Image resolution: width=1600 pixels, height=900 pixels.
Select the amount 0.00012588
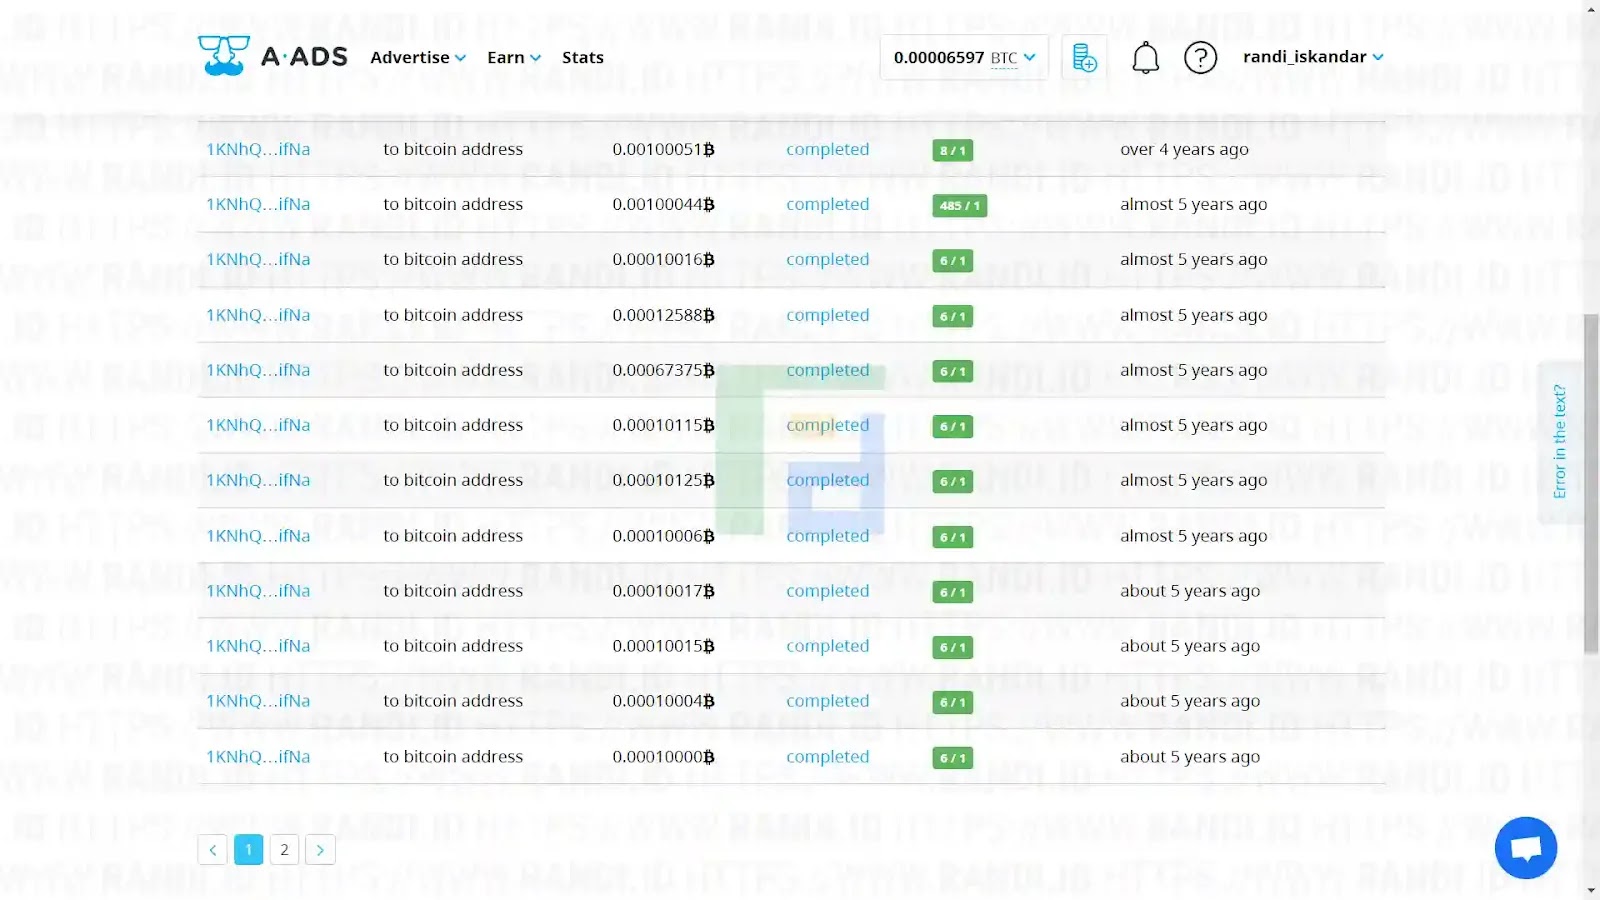[663, 315]
